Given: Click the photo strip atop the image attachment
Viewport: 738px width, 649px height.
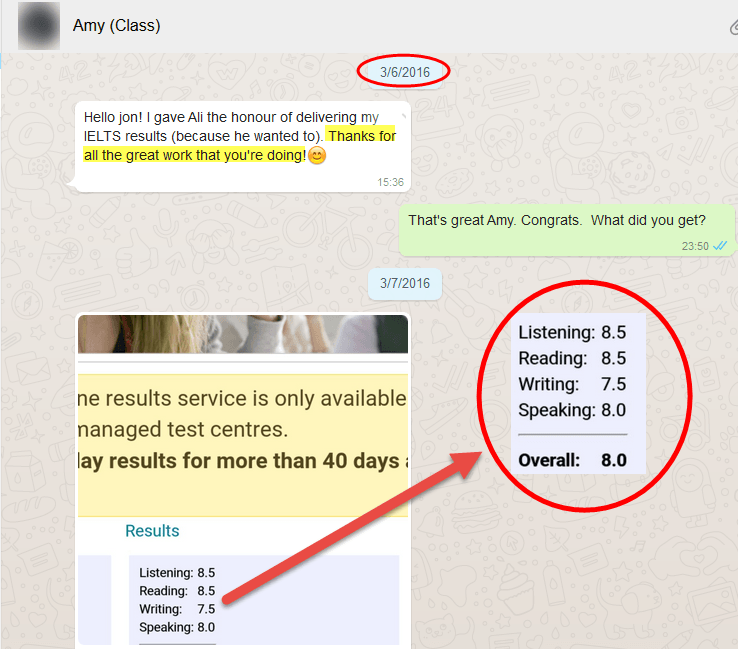Looking at the screenshot, I should (242, 334).
